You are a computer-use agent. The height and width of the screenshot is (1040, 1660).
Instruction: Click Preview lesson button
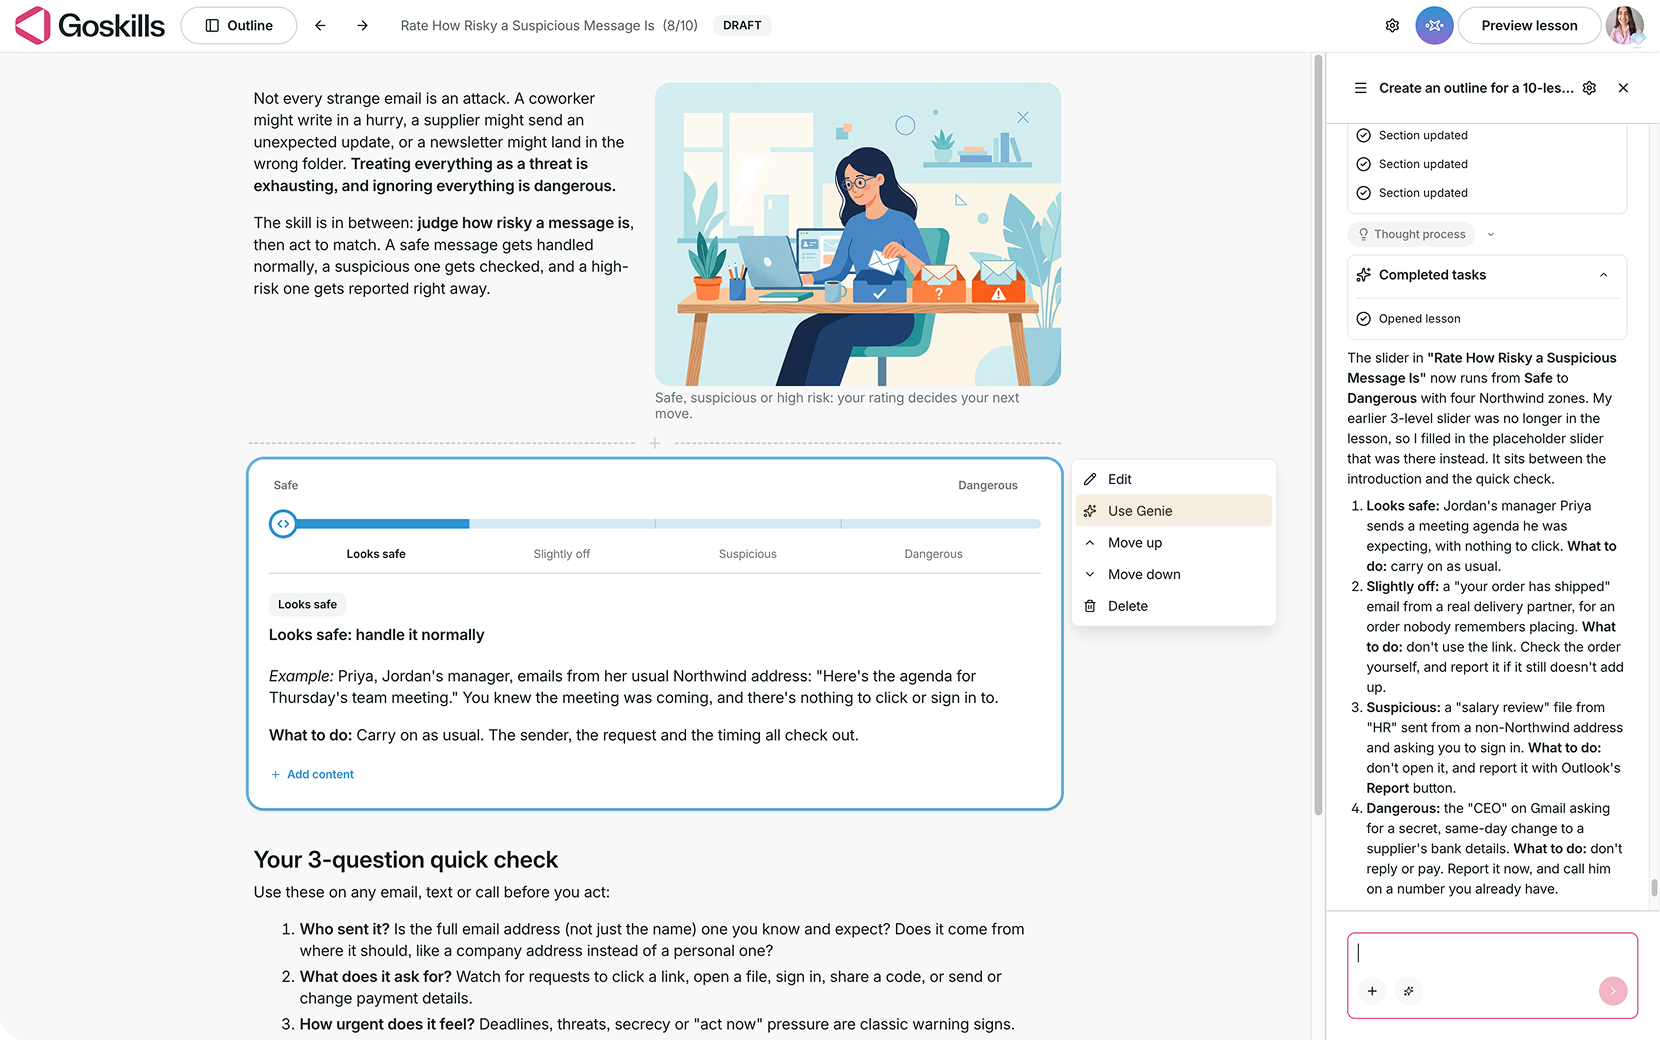pyautogui.click(x=1529, y=25)
